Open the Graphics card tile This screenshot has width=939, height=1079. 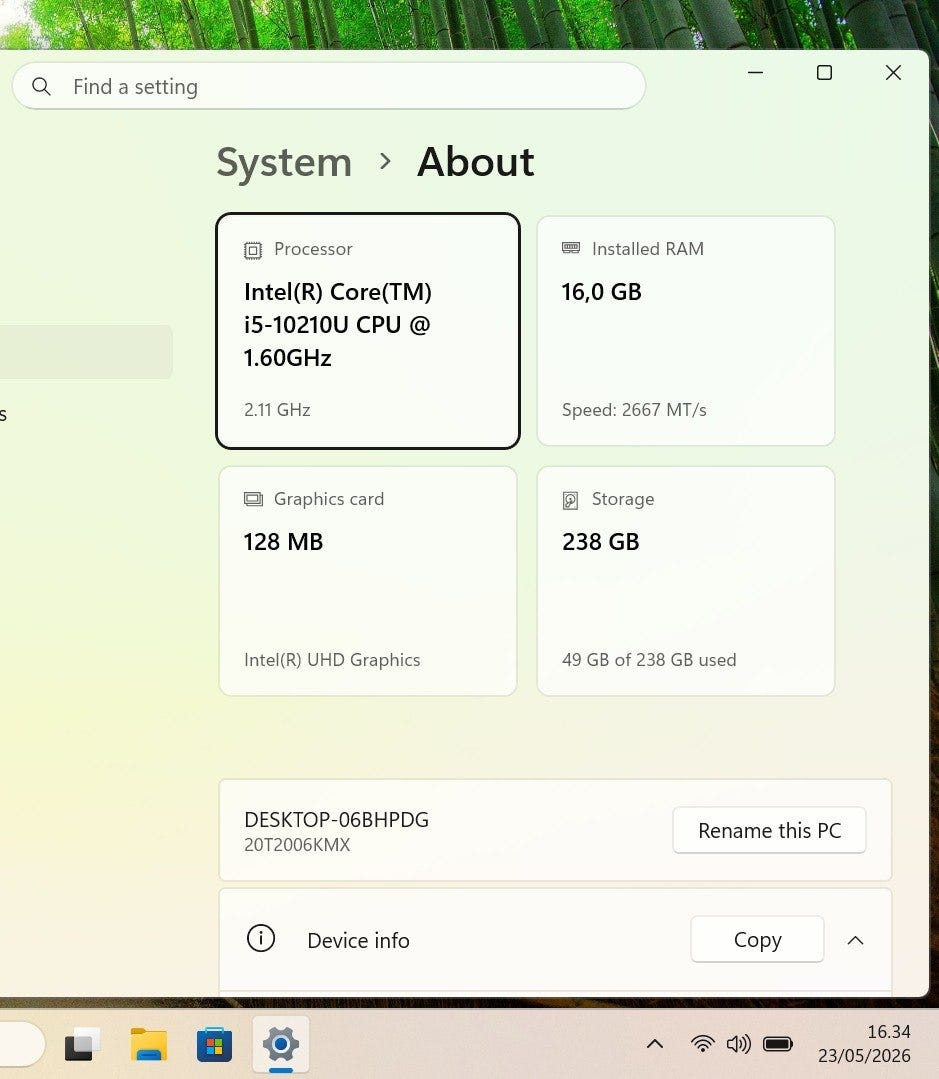point(368,581)
